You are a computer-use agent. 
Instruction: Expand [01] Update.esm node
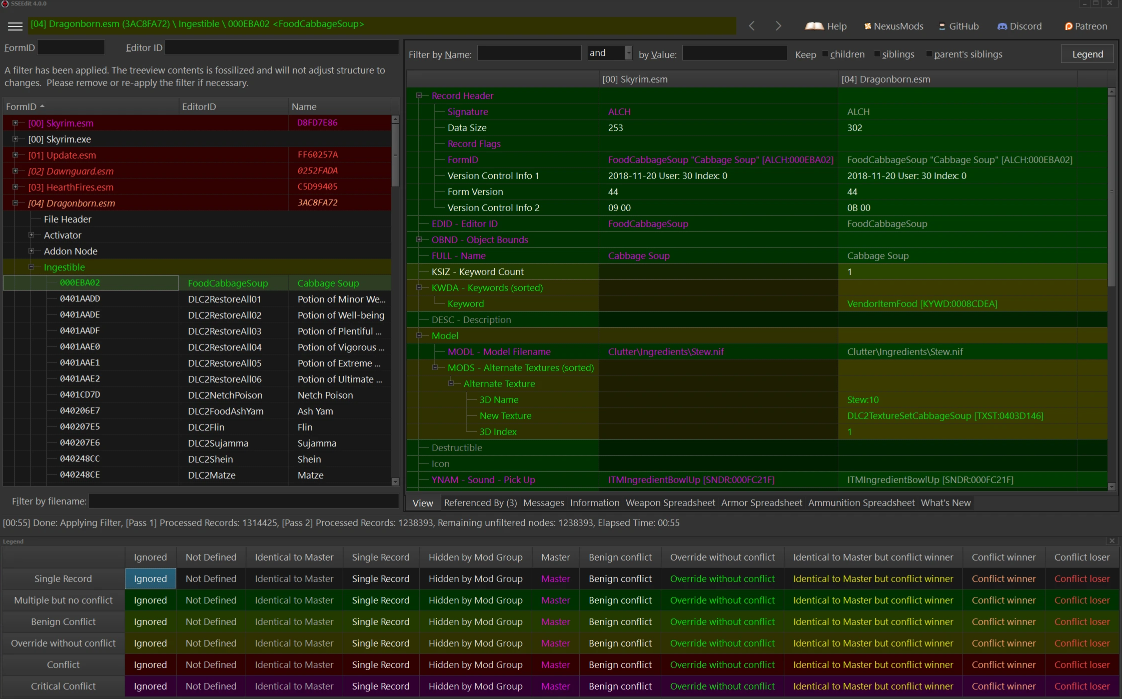click(x=15, y=155)
